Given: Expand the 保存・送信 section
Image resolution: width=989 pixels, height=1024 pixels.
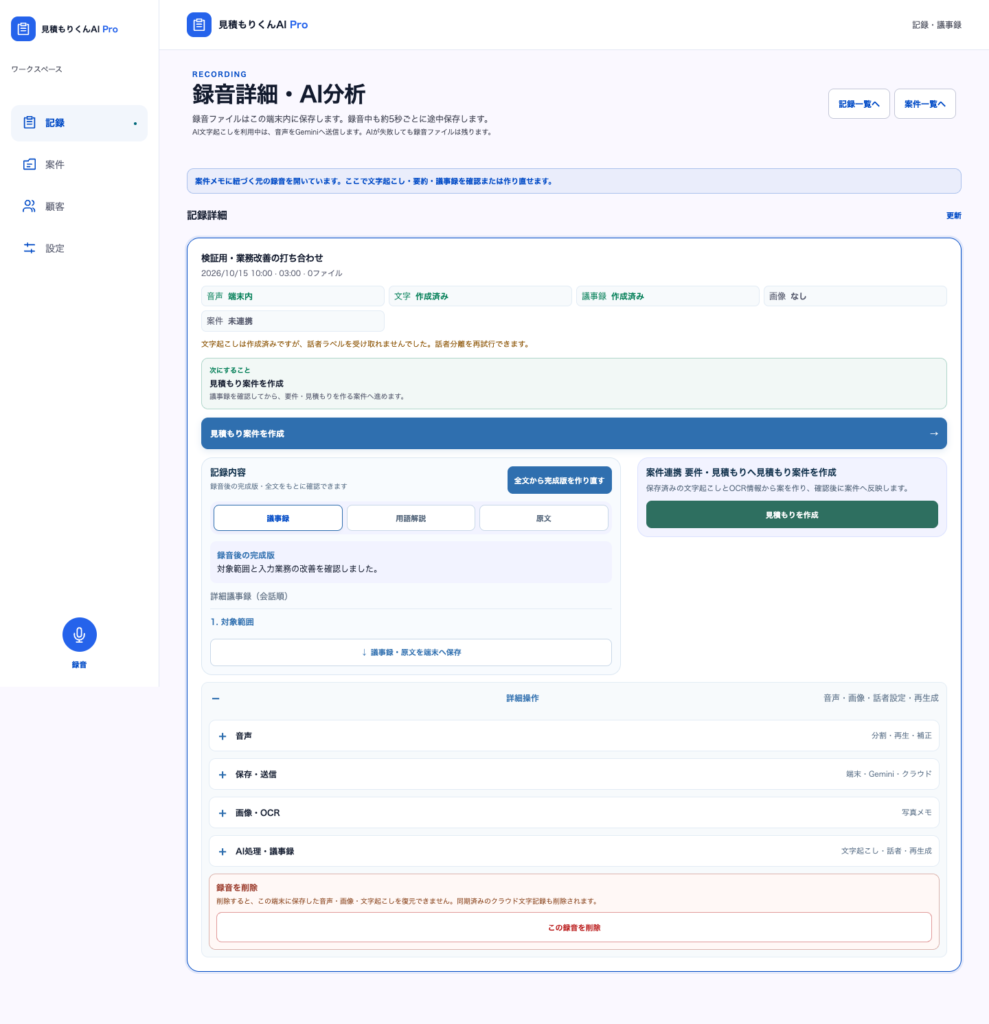Looking at the screenshot, I should [222, 775].
